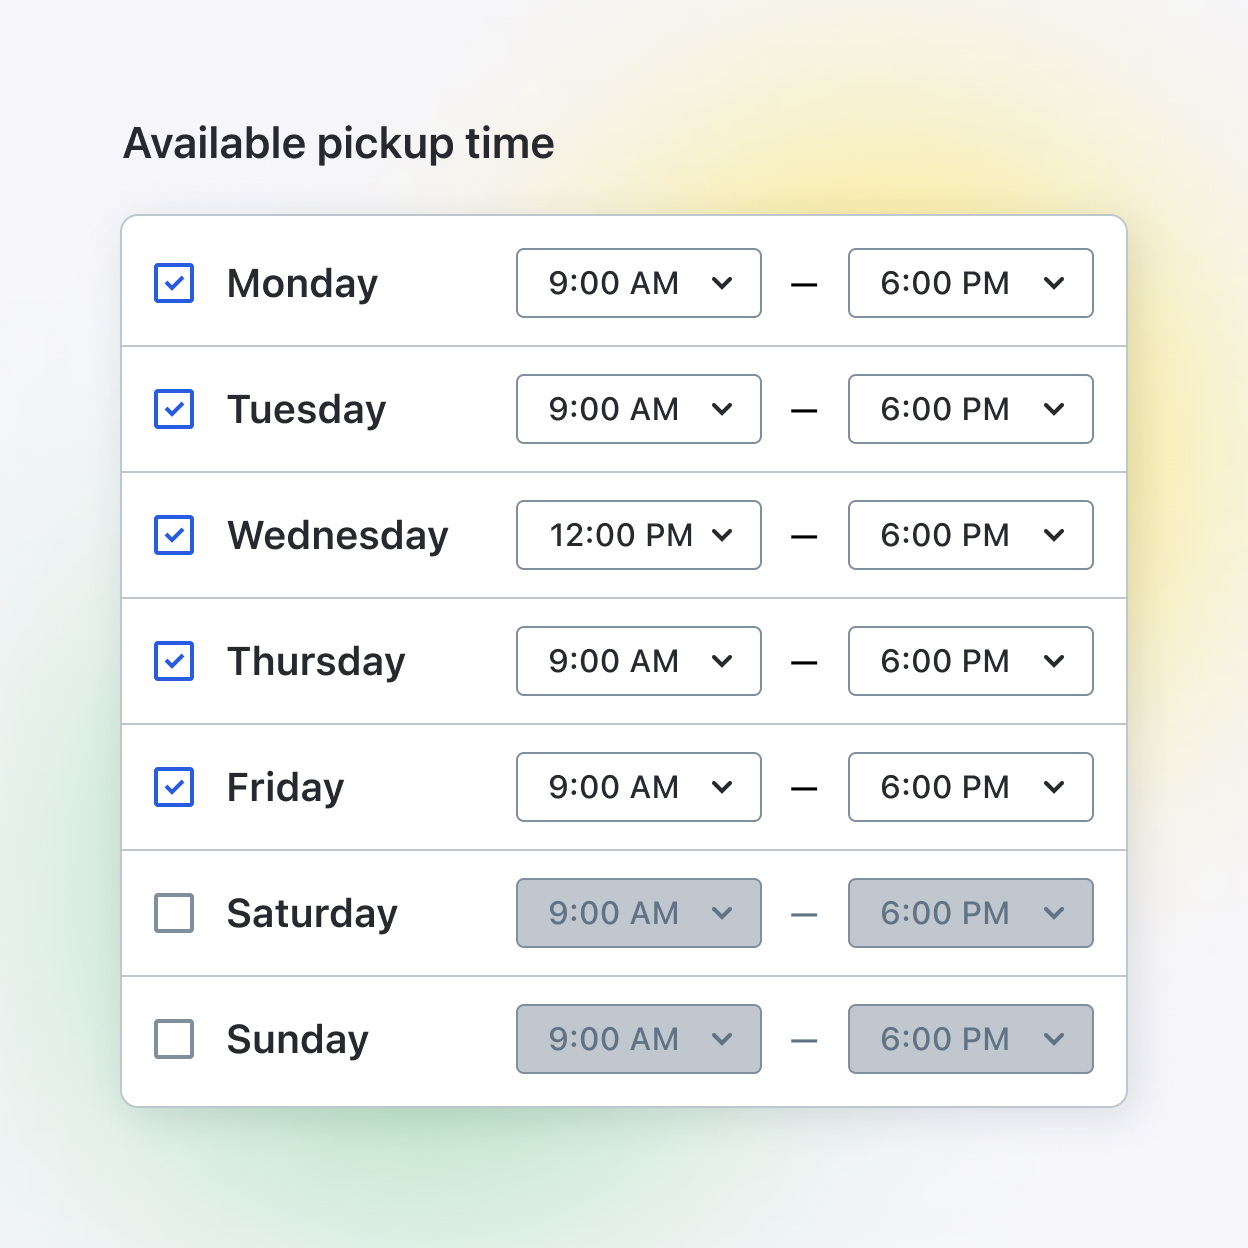Viewport: 1248px width, 1248px height.
Task: Open Wednesday 12:00 PM start dropdown
Action: click(x=638, y=535)
